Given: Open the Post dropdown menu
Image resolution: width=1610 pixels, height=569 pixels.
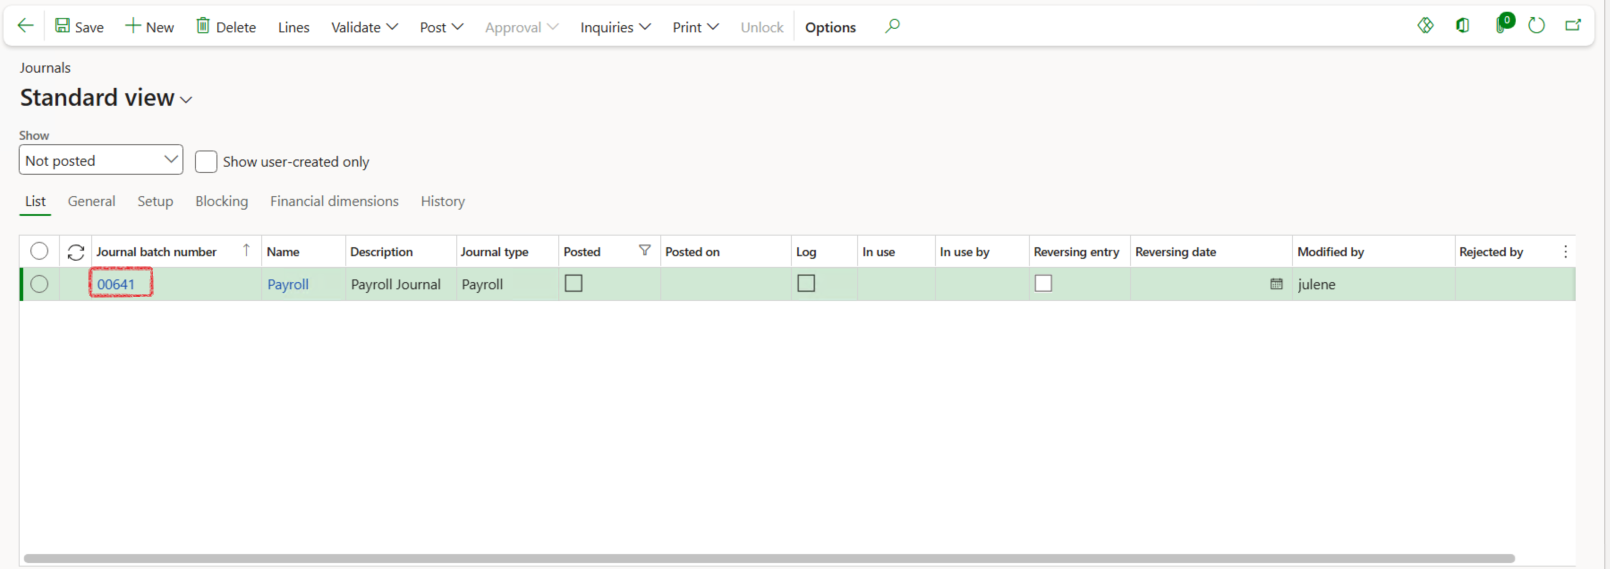Looking at the screenshot, I should 441,27.
